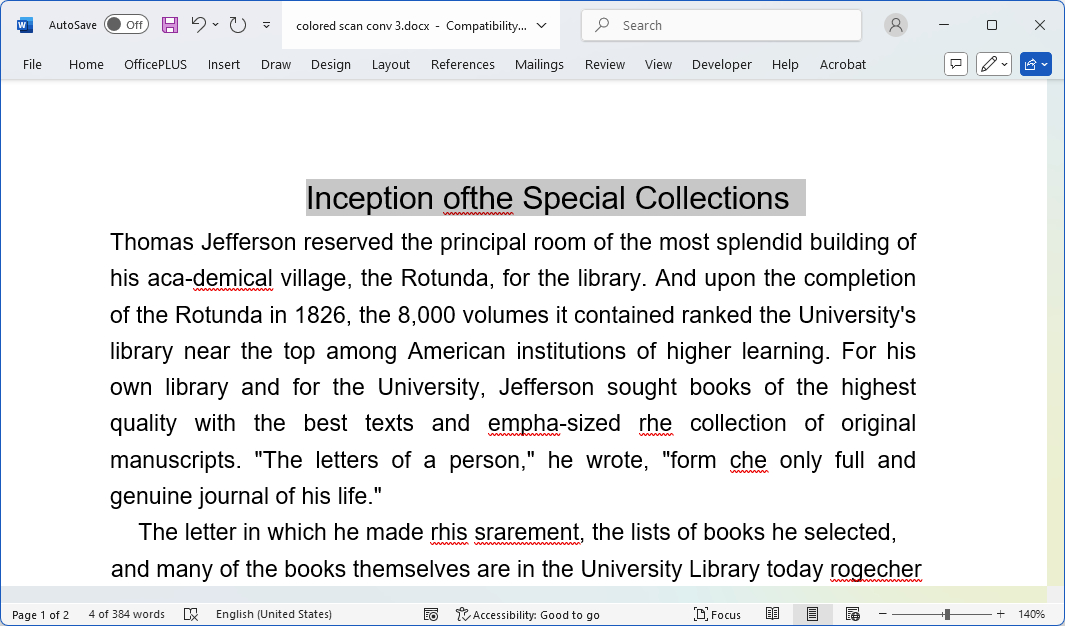The image size is (1065, 626).
Task: Open the References ribbon tab
Action: (462, 64)
